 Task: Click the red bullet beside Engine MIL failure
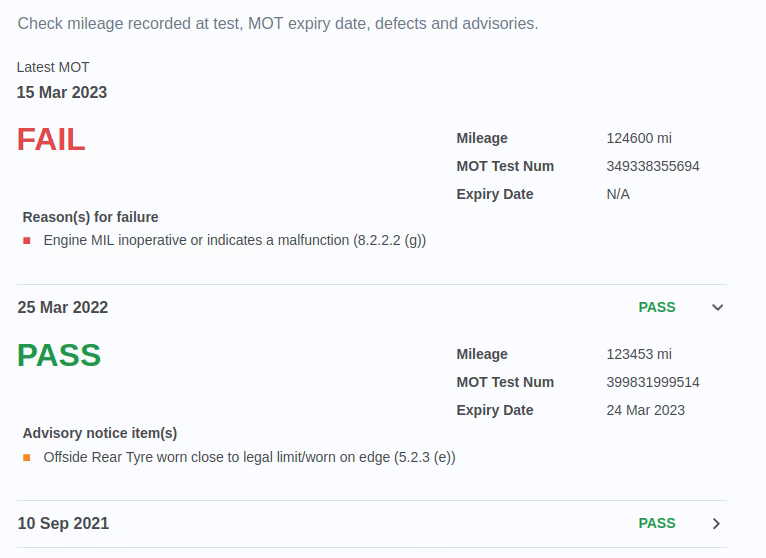pyautogui.click(x=27, y=241)
